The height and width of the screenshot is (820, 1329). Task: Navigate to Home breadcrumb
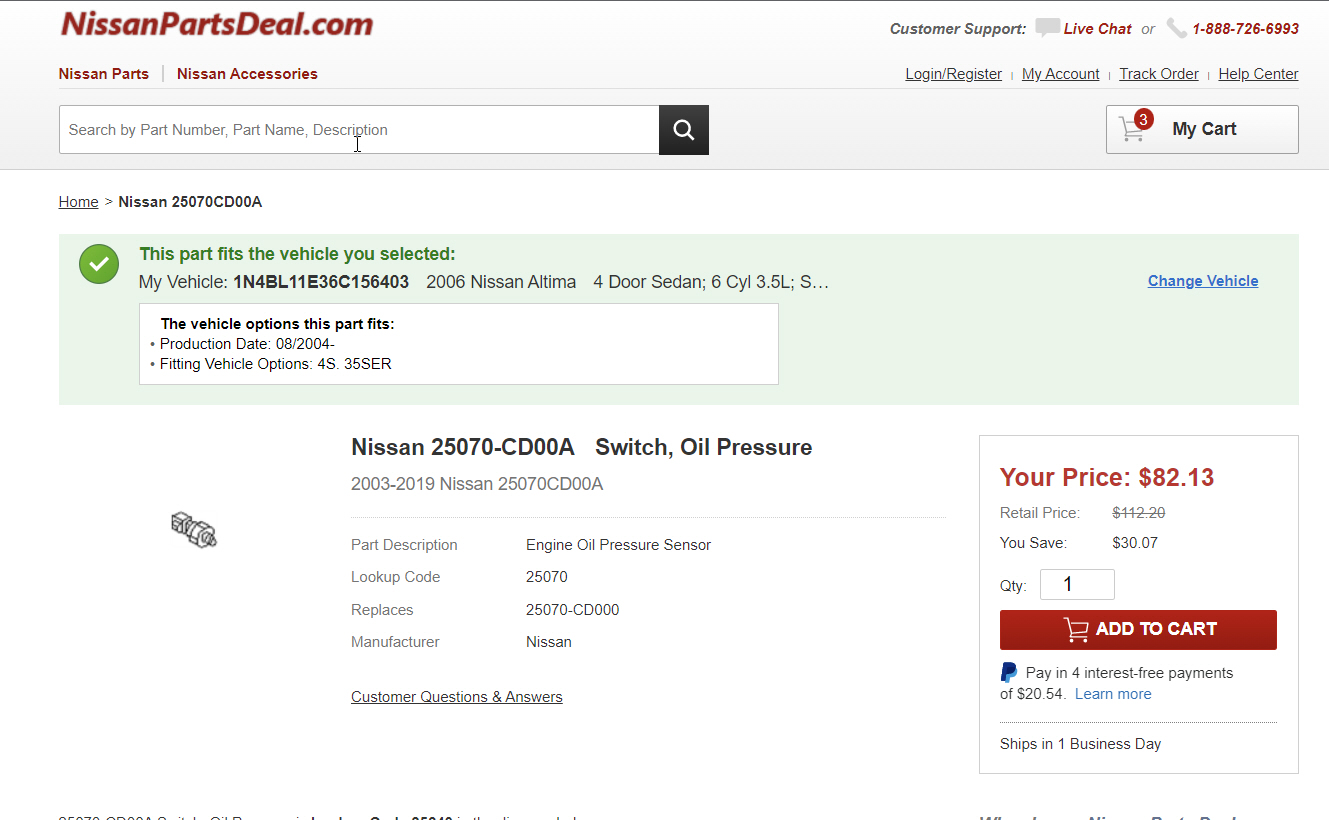click(x=78, y=202)
